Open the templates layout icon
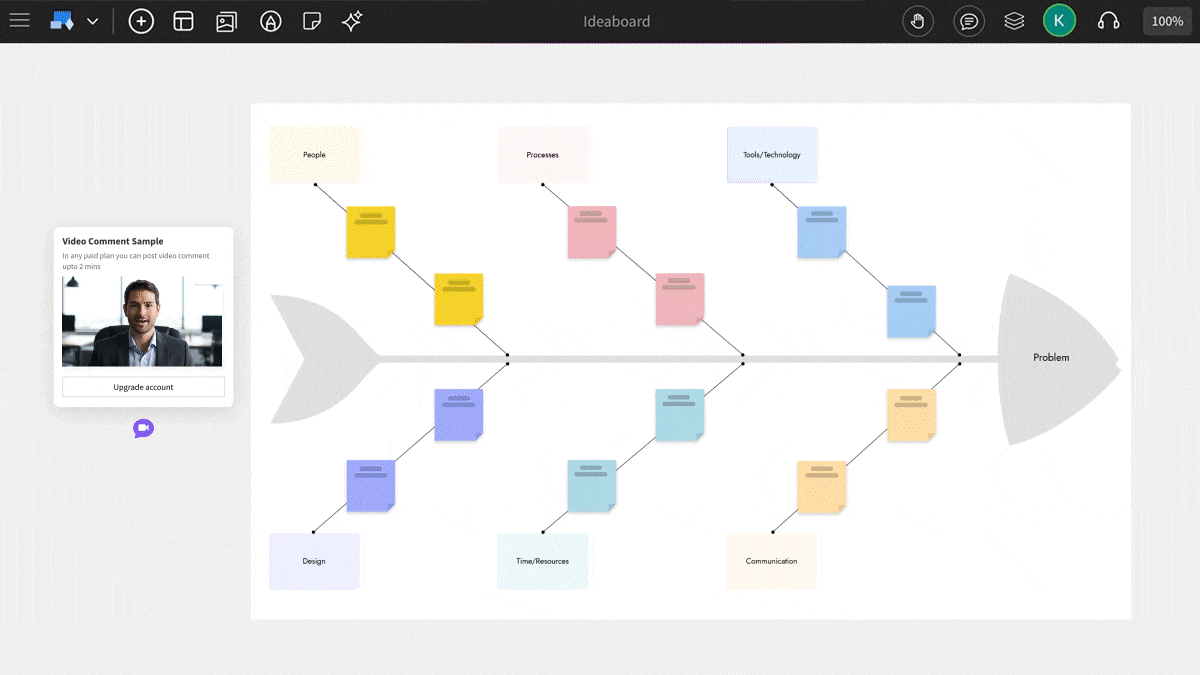Image resolution: width=1200 pixels, height=675 pixels. 183,20
